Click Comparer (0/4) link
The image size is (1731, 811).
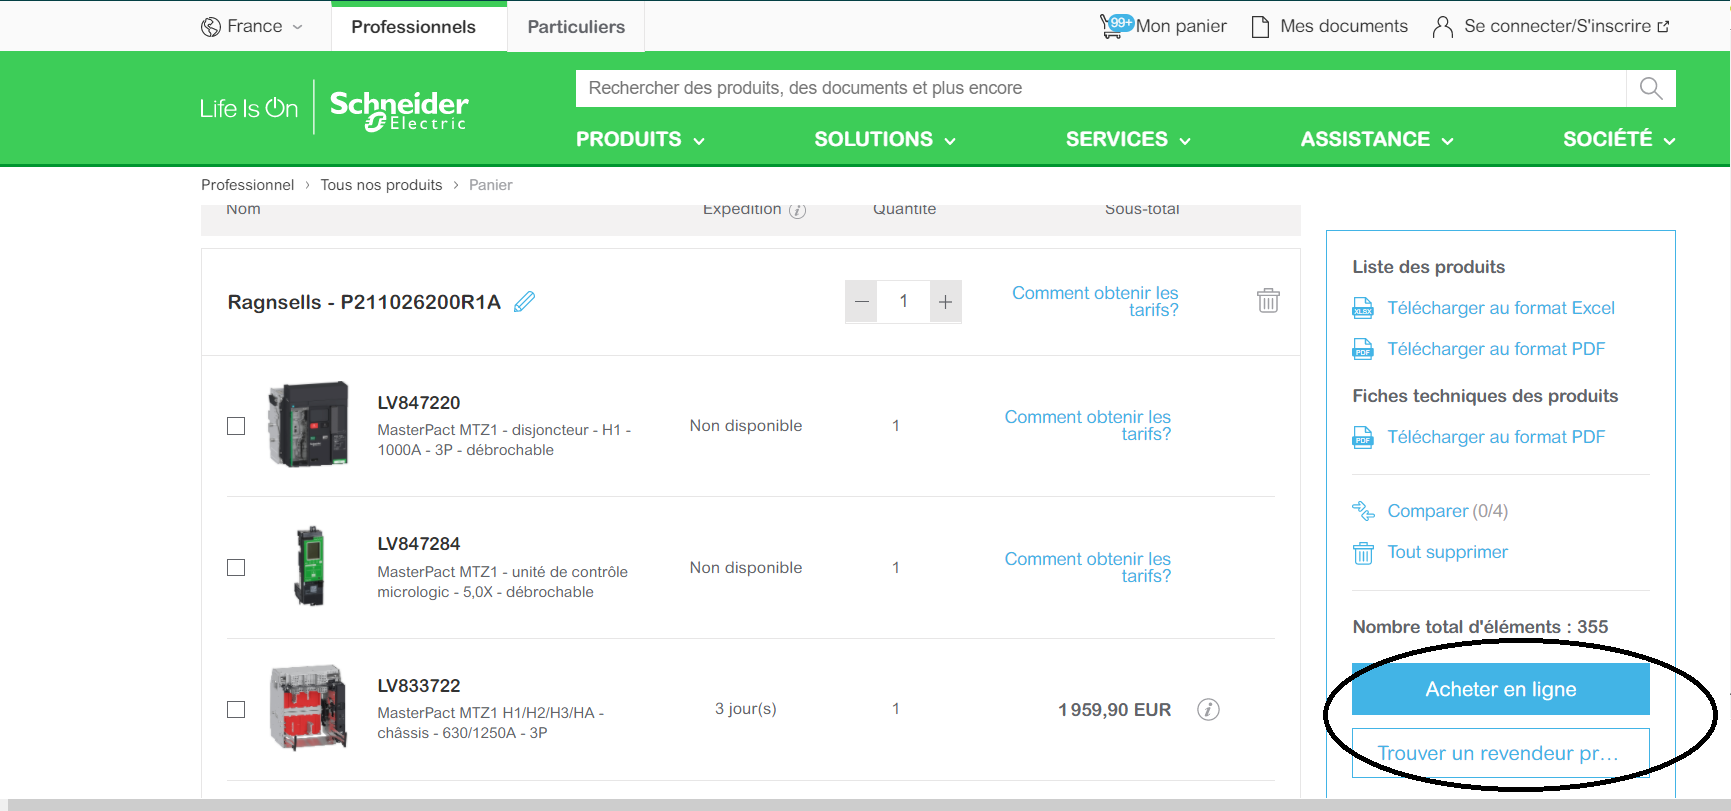(x=1447, y=511)
